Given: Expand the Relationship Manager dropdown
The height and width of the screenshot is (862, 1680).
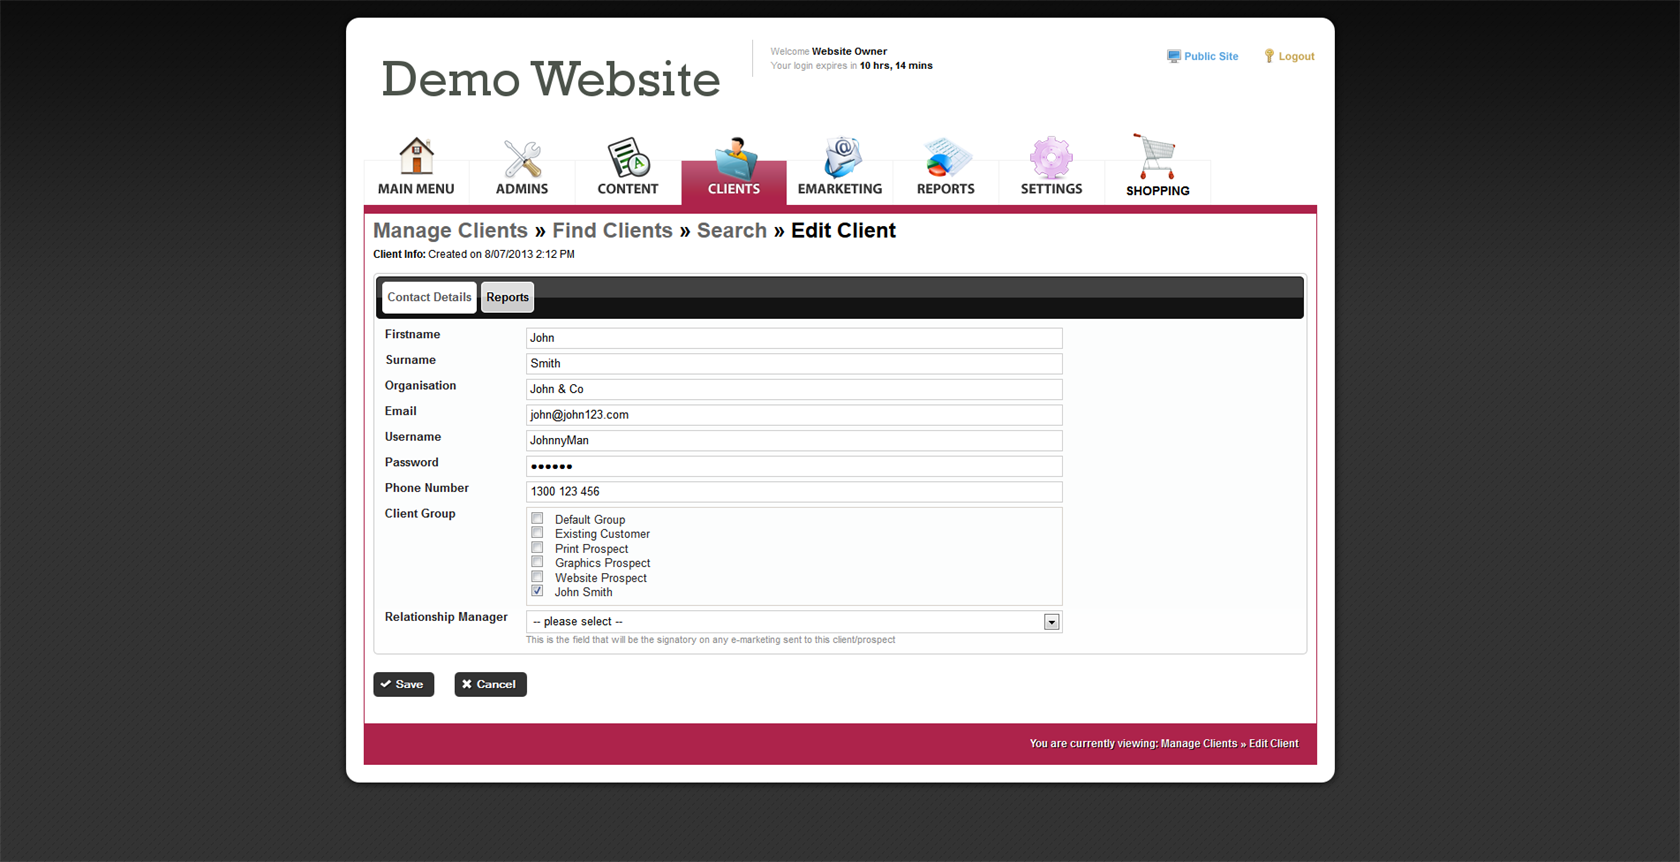Looking at the screenshot, I should [x=1051, y=622].
